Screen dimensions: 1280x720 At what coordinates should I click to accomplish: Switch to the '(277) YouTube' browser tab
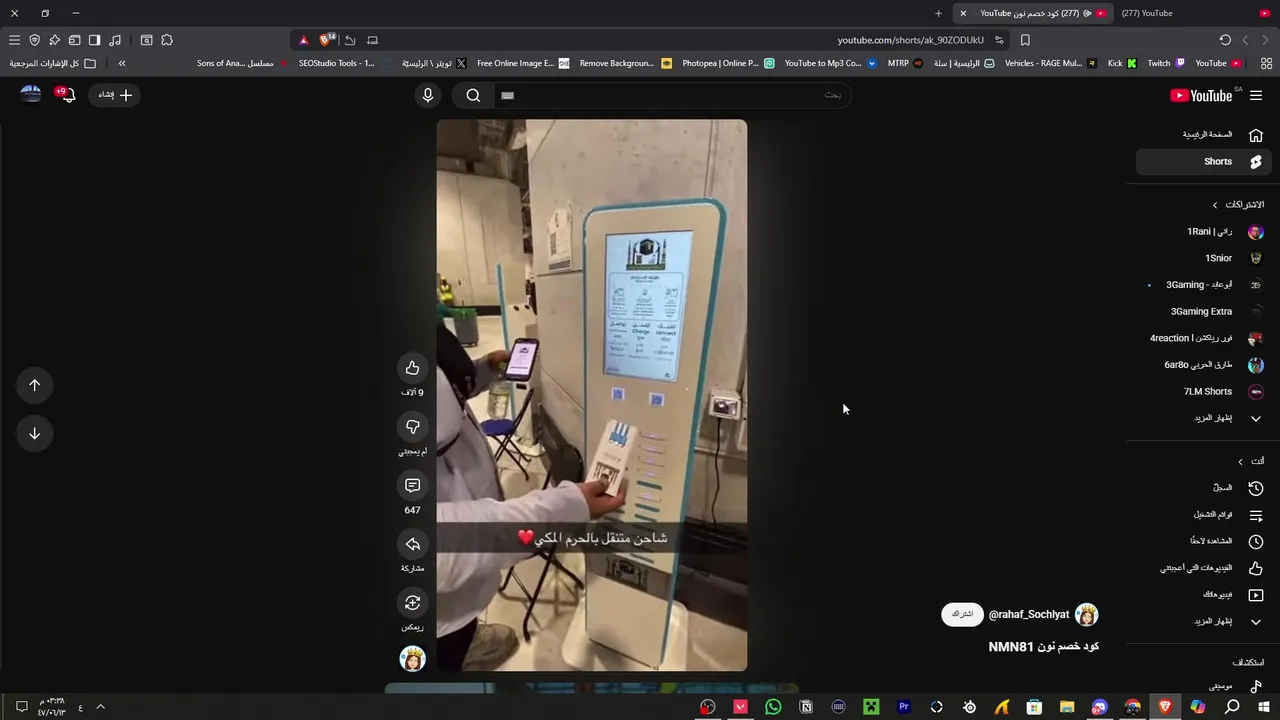1195,13
